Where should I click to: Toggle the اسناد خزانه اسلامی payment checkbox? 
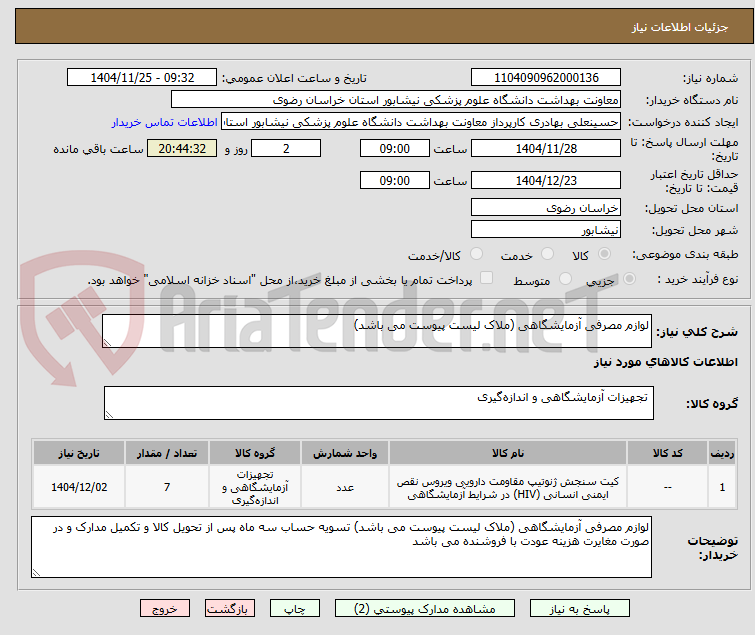486,278
